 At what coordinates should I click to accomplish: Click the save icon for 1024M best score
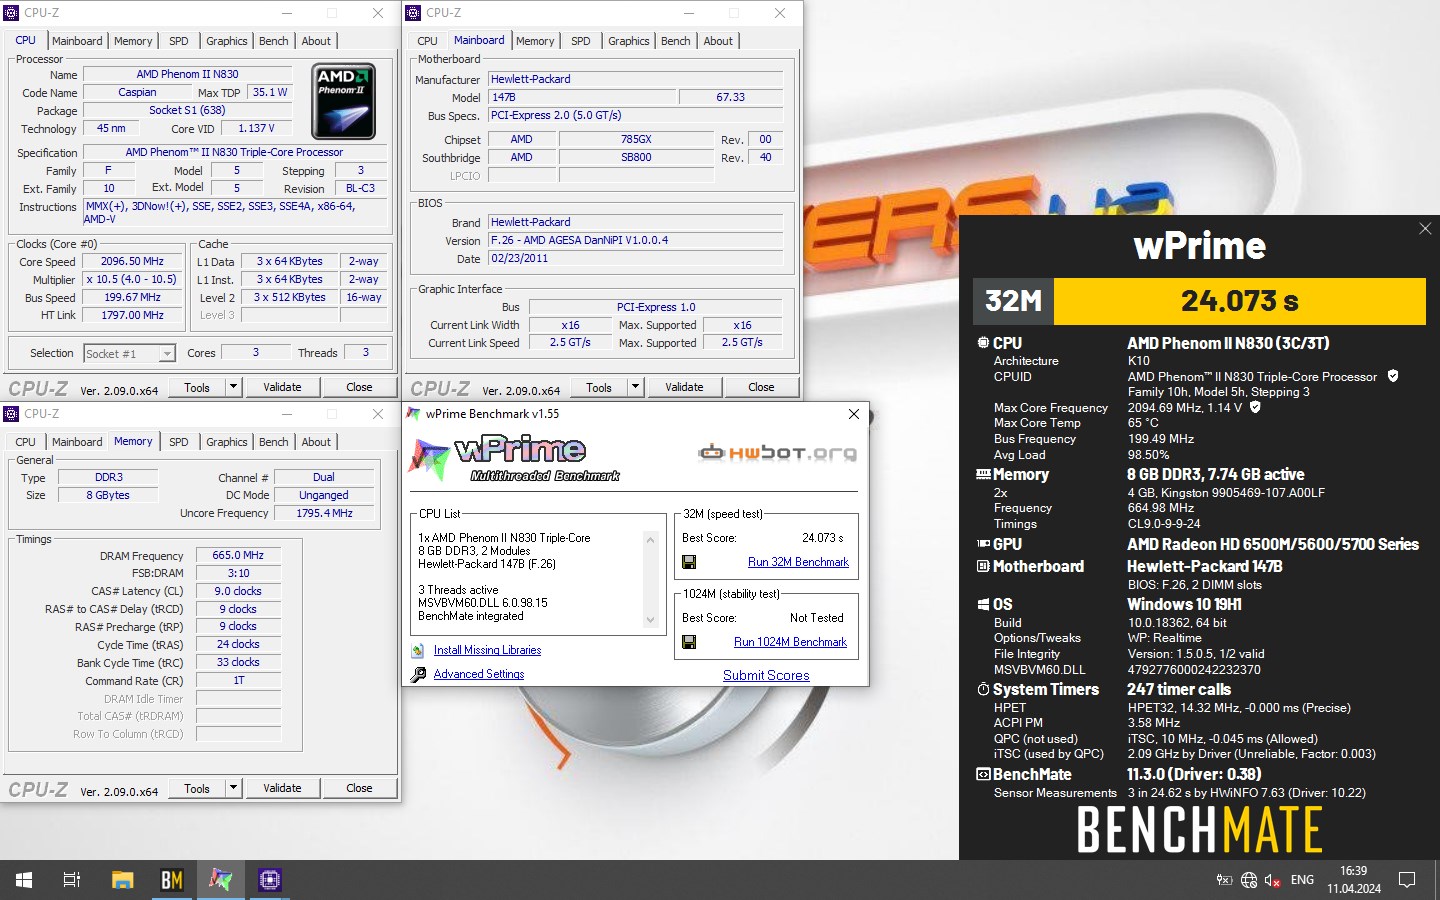click(x=689, y=642)
